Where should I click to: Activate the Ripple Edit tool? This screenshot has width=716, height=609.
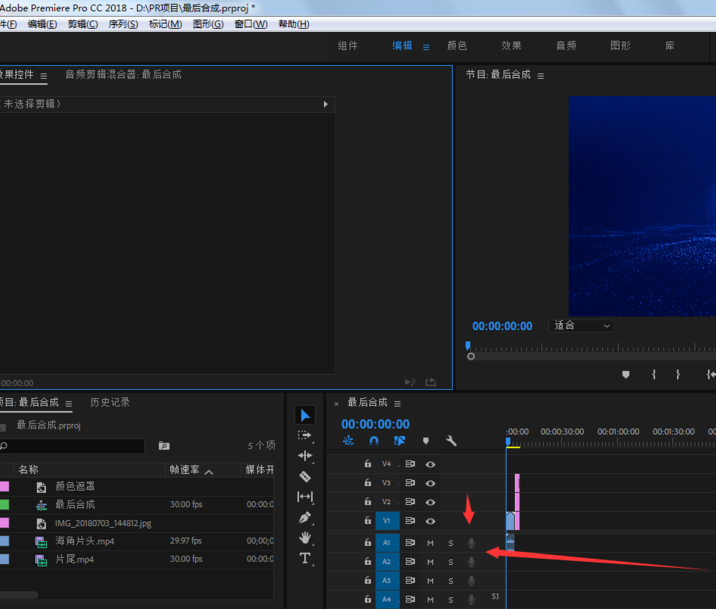306,455
